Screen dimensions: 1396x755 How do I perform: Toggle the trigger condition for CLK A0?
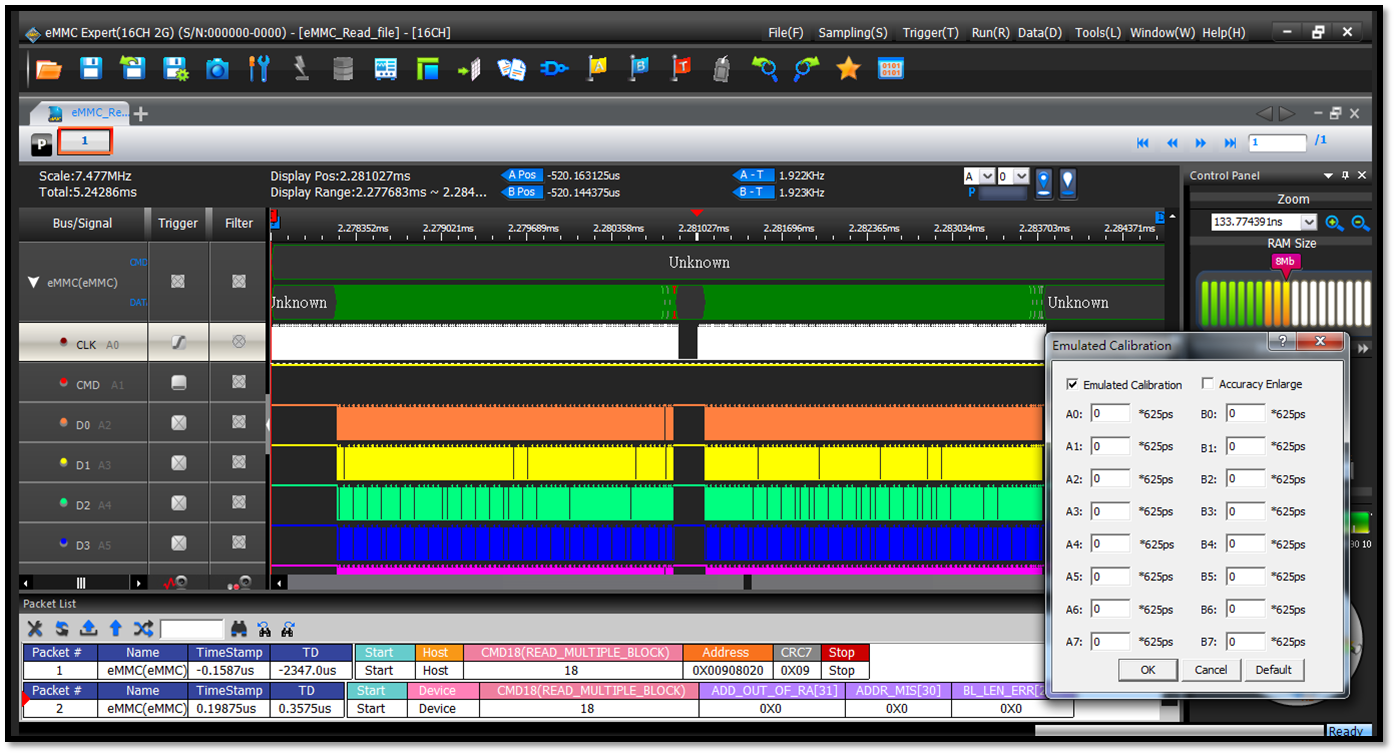pos(179,342)
